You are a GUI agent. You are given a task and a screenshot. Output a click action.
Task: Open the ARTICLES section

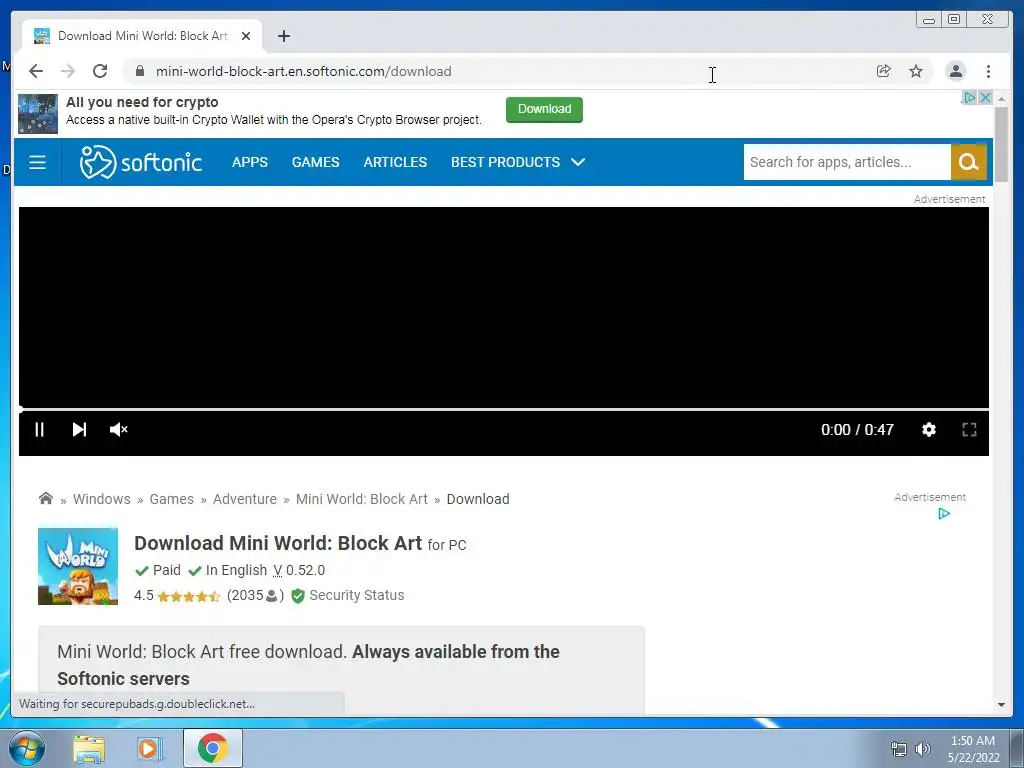pyautogui.click(x=395, y=162)
